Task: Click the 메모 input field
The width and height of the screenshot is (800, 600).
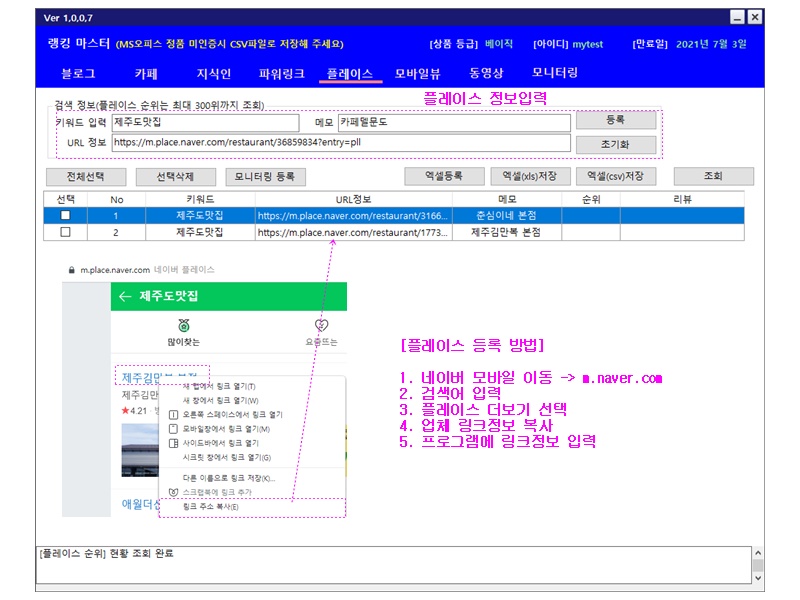Action: point(454,122)
